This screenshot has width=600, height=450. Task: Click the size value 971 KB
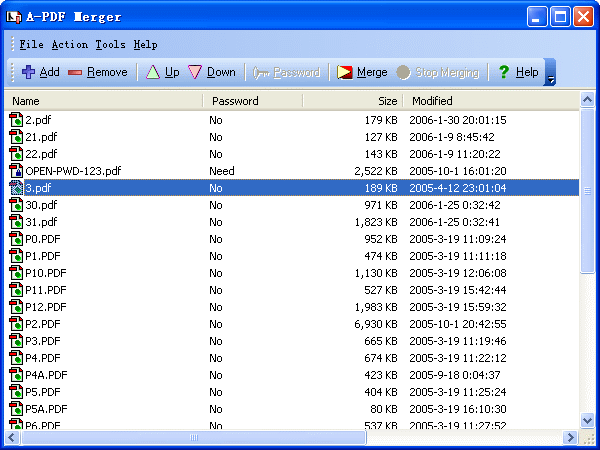[381, 205]
